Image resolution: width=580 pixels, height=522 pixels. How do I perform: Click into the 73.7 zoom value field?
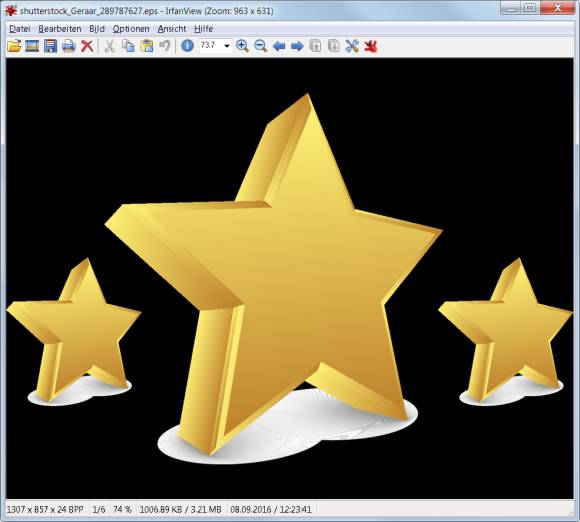click(x=211, y=46)
